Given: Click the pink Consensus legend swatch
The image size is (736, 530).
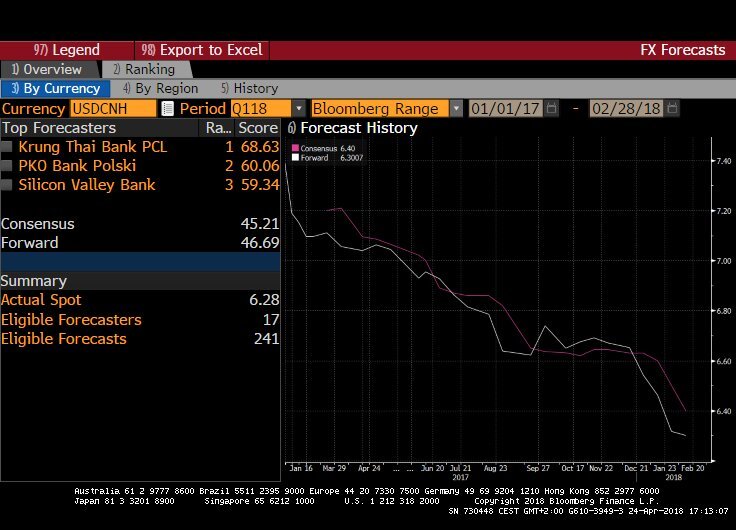Looking at the screenshot, I should (x=295, y=148).
